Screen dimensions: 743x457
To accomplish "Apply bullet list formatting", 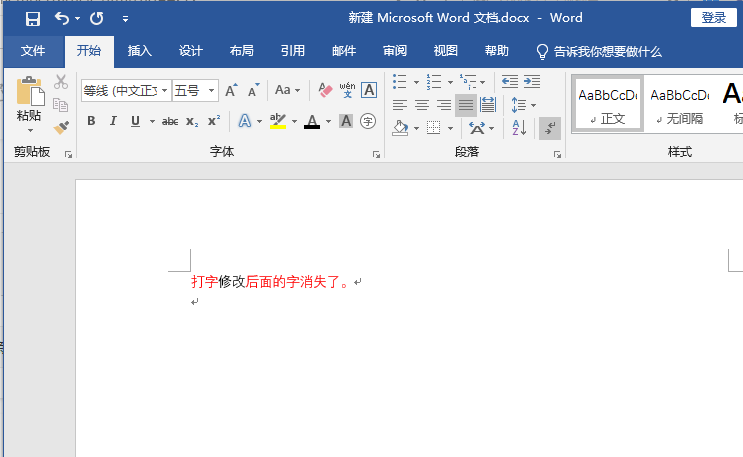I will click(x=400, y=82).
